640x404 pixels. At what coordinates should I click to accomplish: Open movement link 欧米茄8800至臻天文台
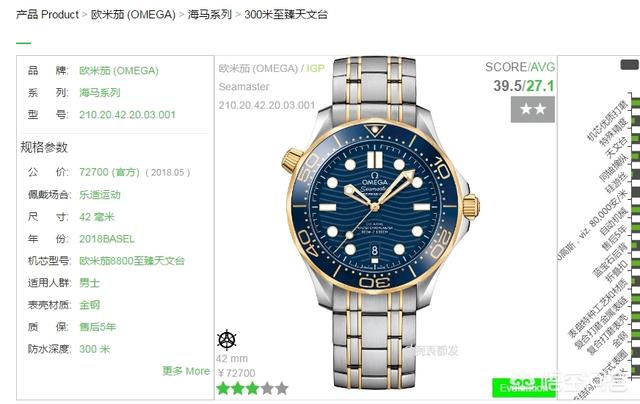pos(132,261)
